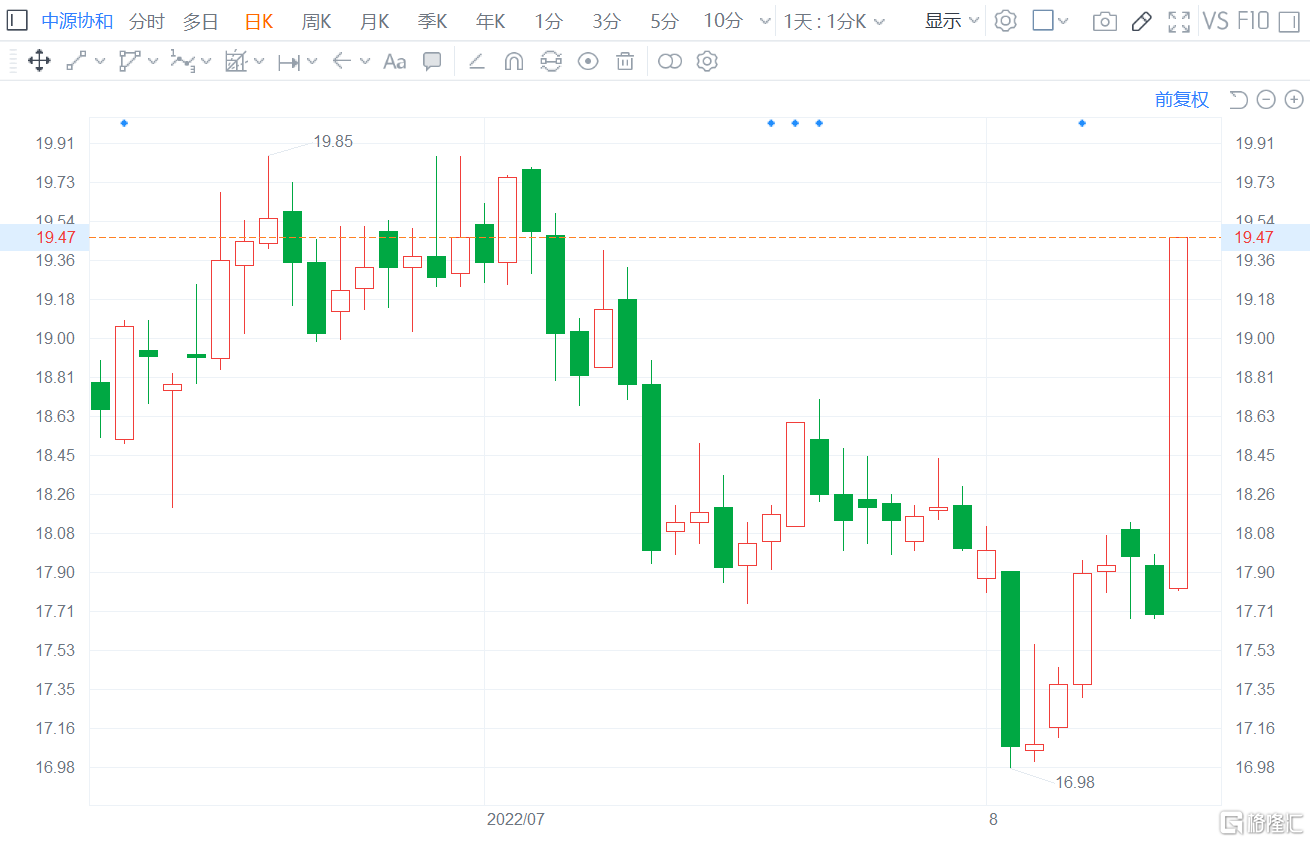Viewport: 1310px width, 842px height.
Task: Select the range measurement tool
Action: tap(289, 61)
